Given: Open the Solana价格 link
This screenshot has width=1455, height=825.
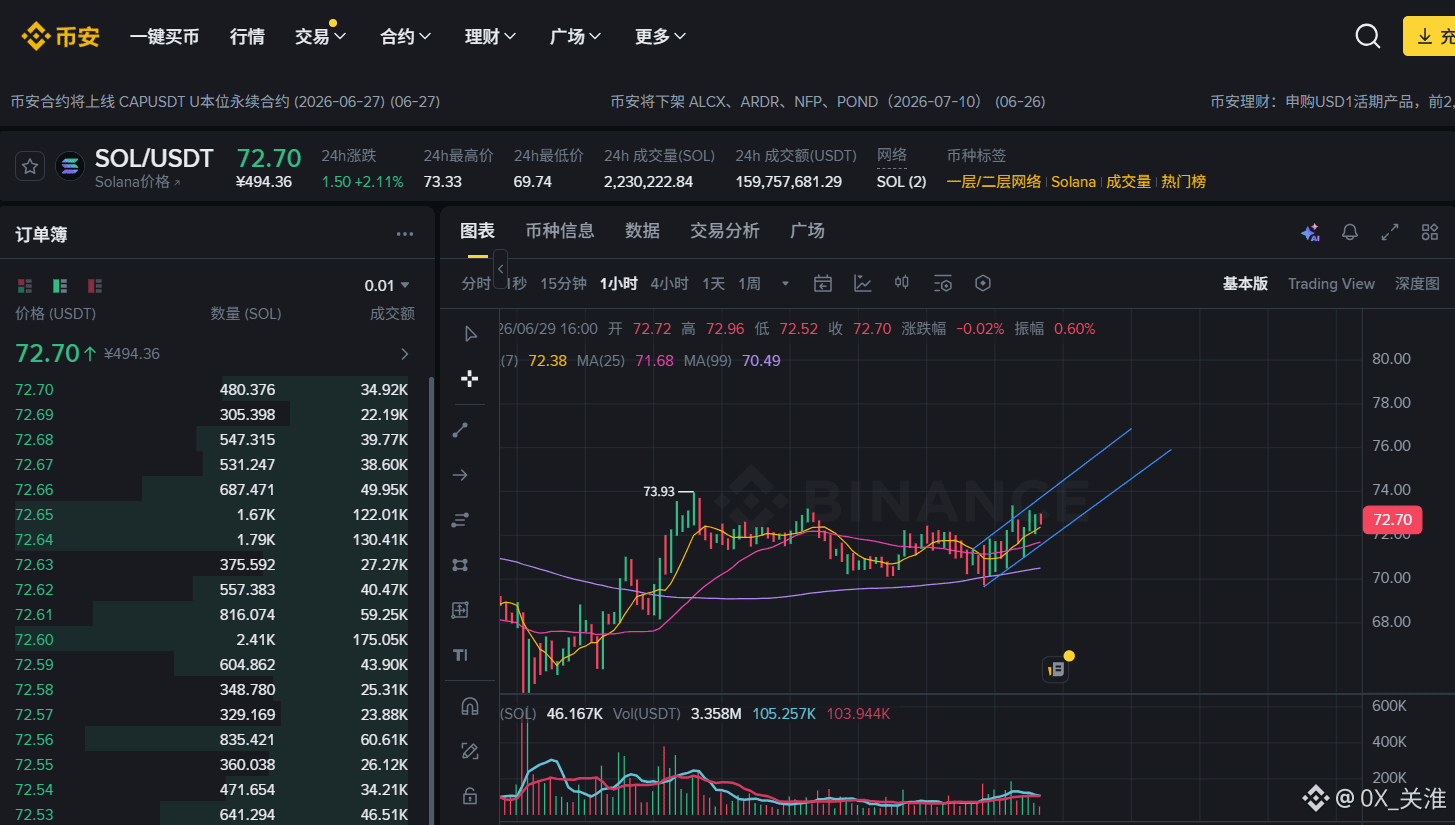Looking at the screenshot, I should coord(138,182).
